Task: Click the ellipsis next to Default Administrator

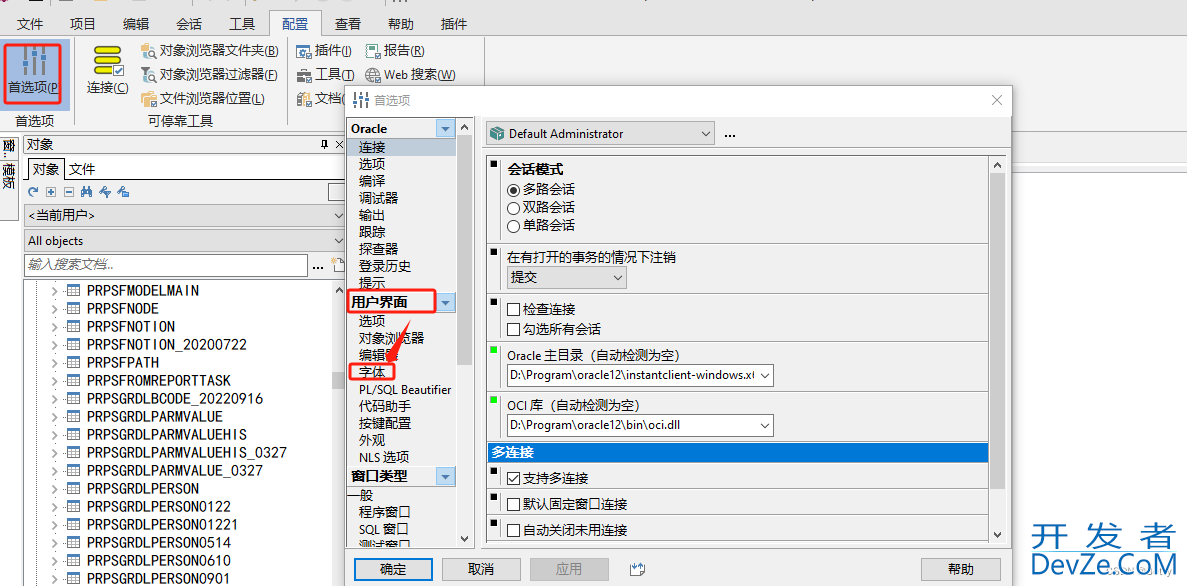Action: click(730, 134)
